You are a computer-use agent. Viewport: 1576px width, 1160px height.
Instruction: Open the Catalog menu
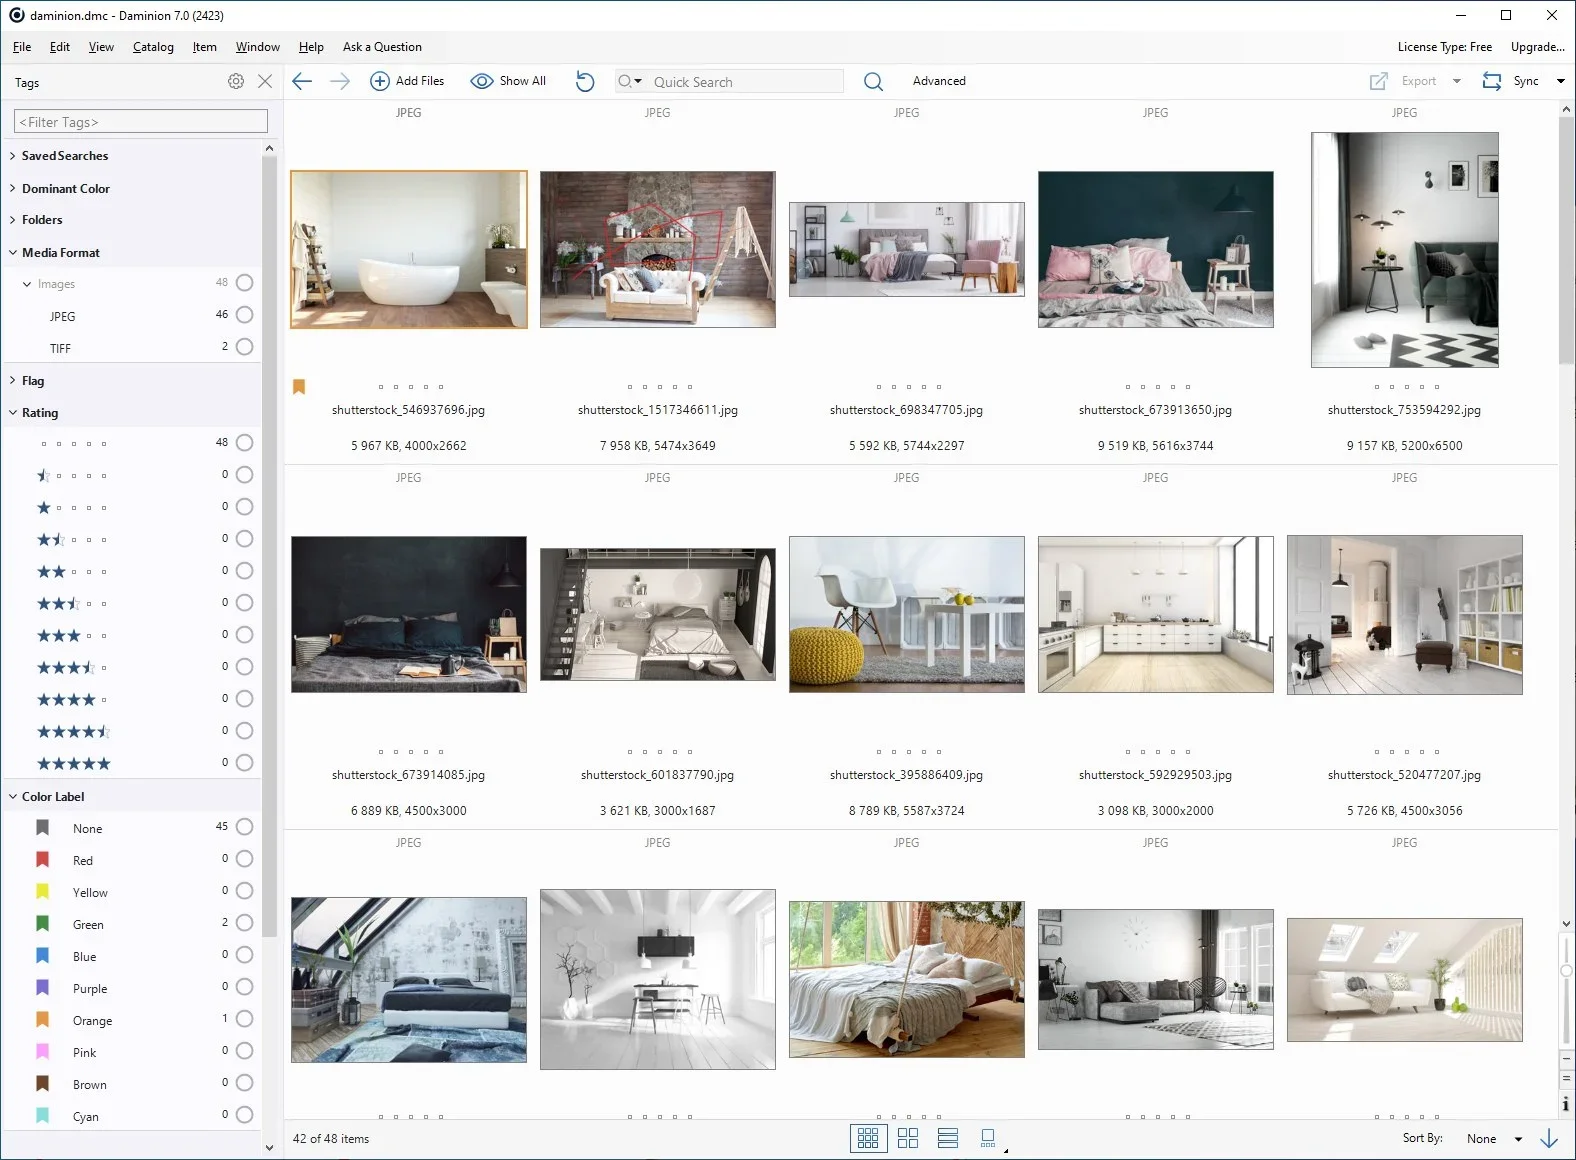153,47
